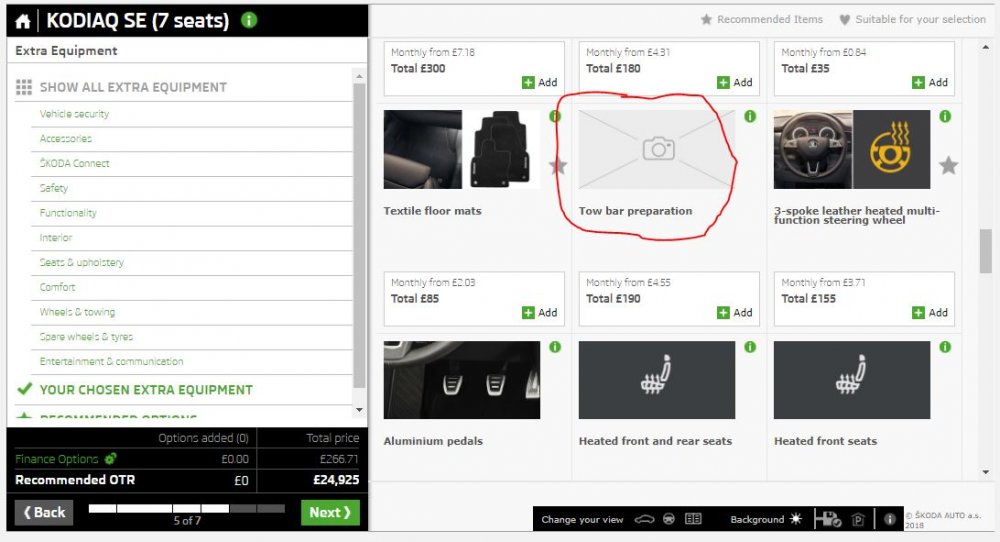Open Finance Options link
This screenshot has height=542, width=1000.
click(x=57, y=459)
